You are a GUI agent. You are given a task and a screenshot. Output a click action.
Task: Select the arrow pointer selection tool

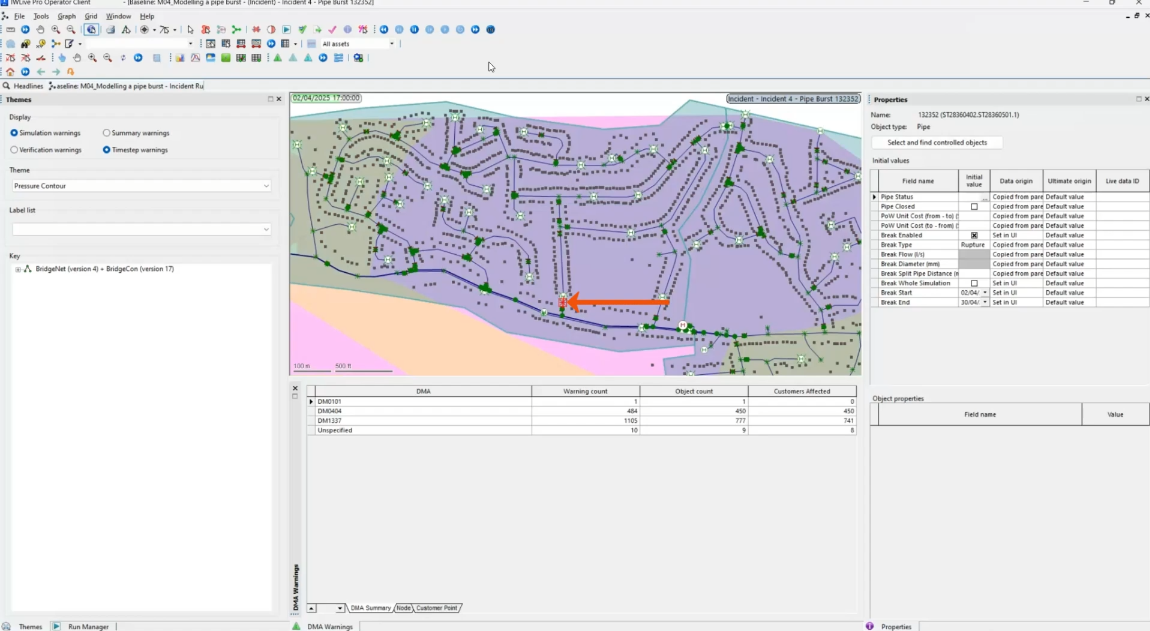190,30
